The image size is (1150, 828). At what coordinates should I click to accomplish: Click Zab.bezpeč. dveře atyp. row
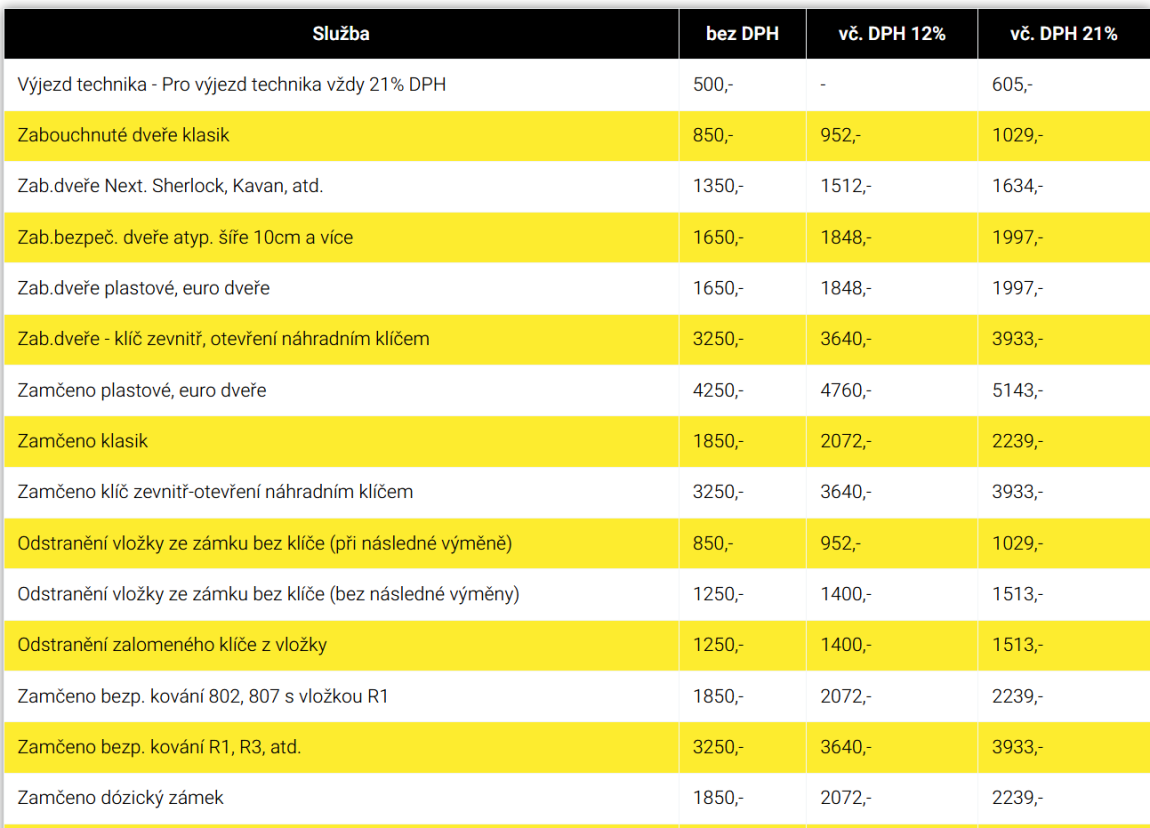(577, 238)
